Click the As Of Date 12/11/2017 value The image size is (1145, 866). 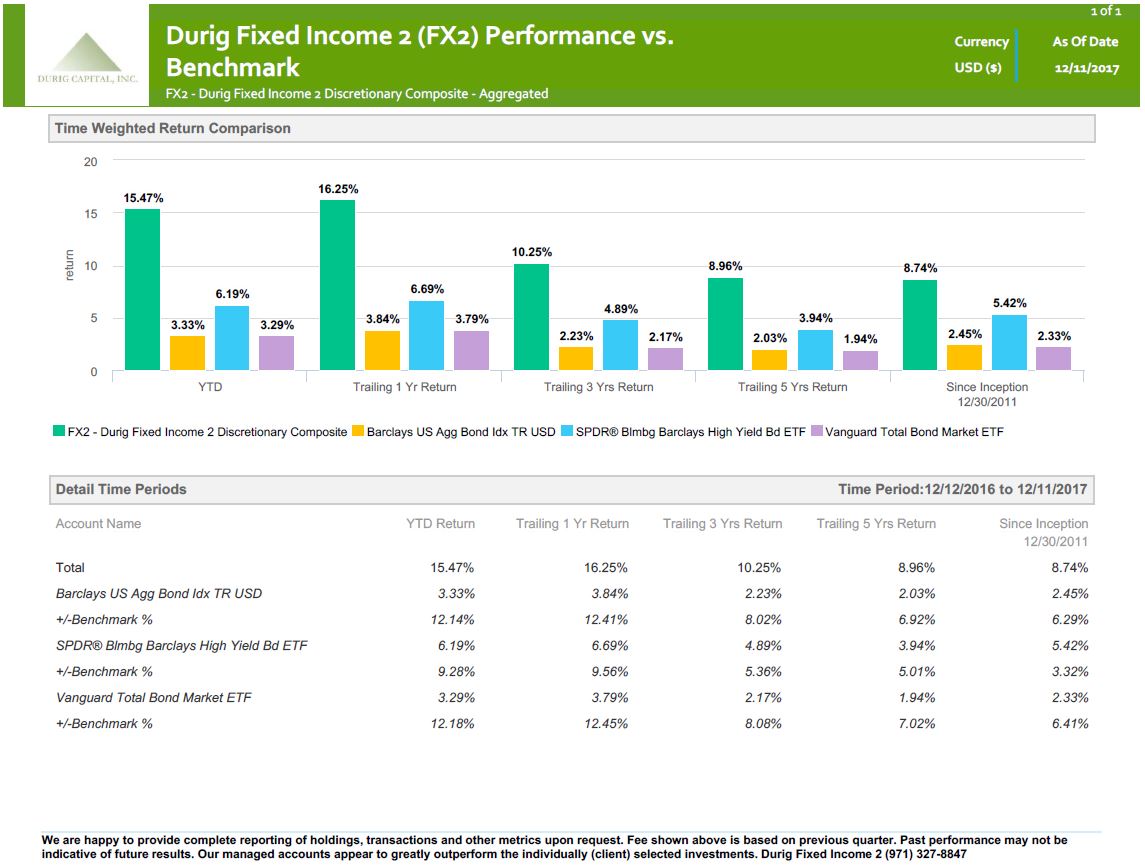coord(1087,68)
